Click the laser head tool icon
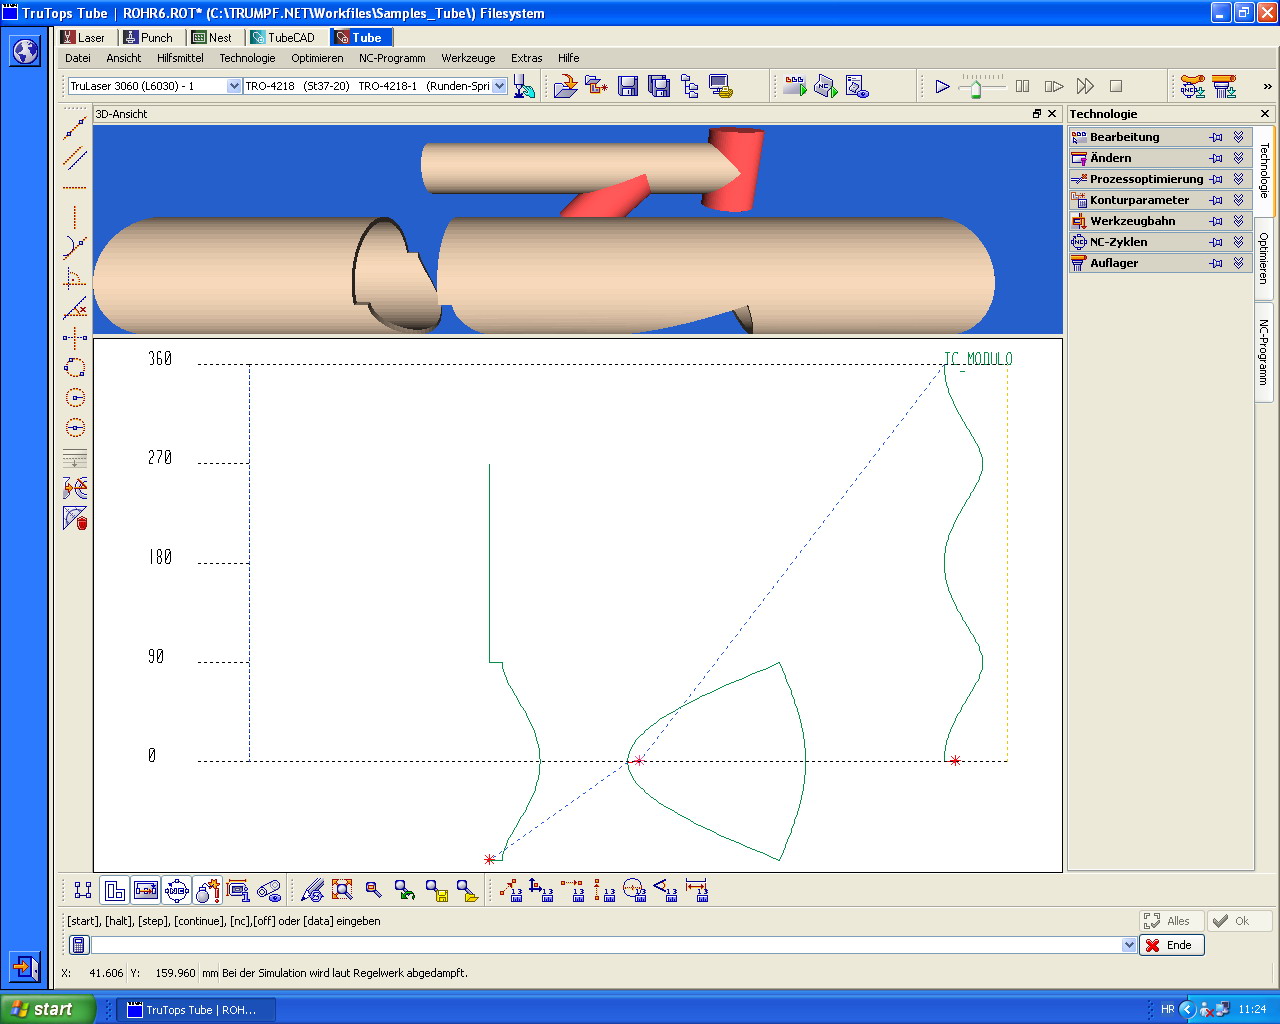The width and height of the screenshot is (1280, 1024). coord(524,86)
